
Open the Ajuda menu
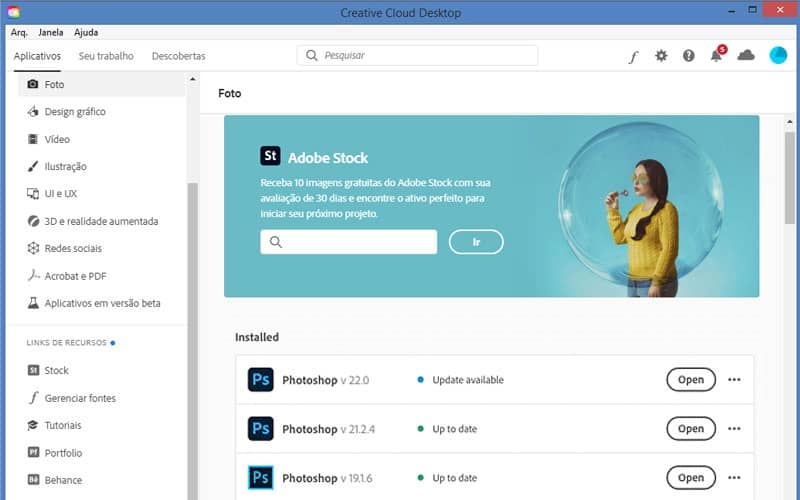tap(86, 32)
